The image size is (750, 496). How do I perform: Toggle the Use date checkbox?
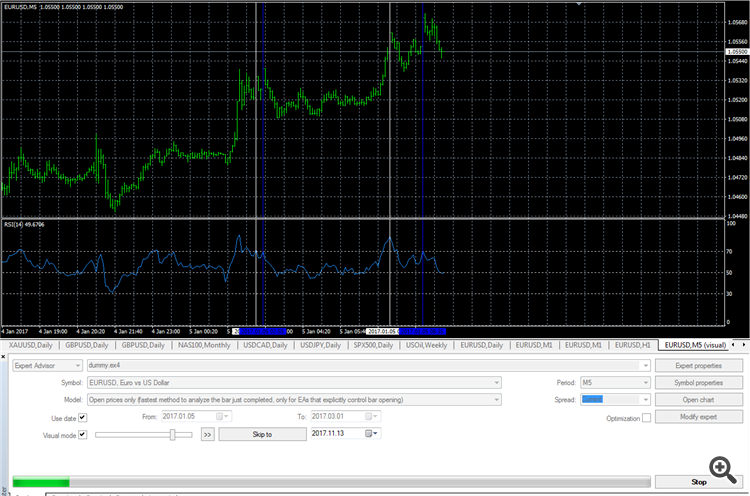83,418
